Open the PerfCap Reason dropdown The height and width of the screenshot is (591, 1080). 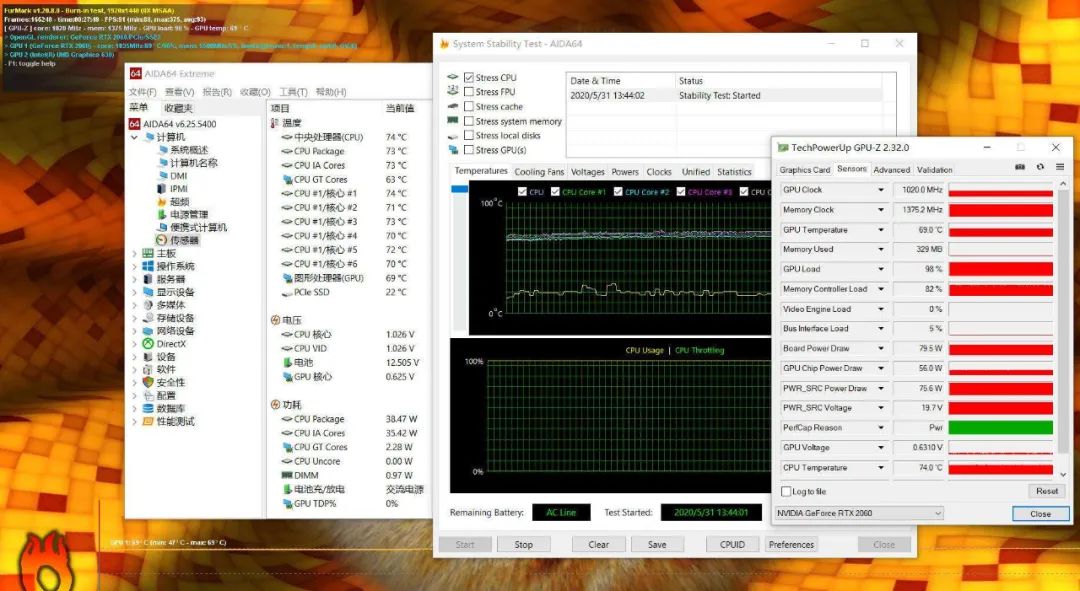point(880,427)
